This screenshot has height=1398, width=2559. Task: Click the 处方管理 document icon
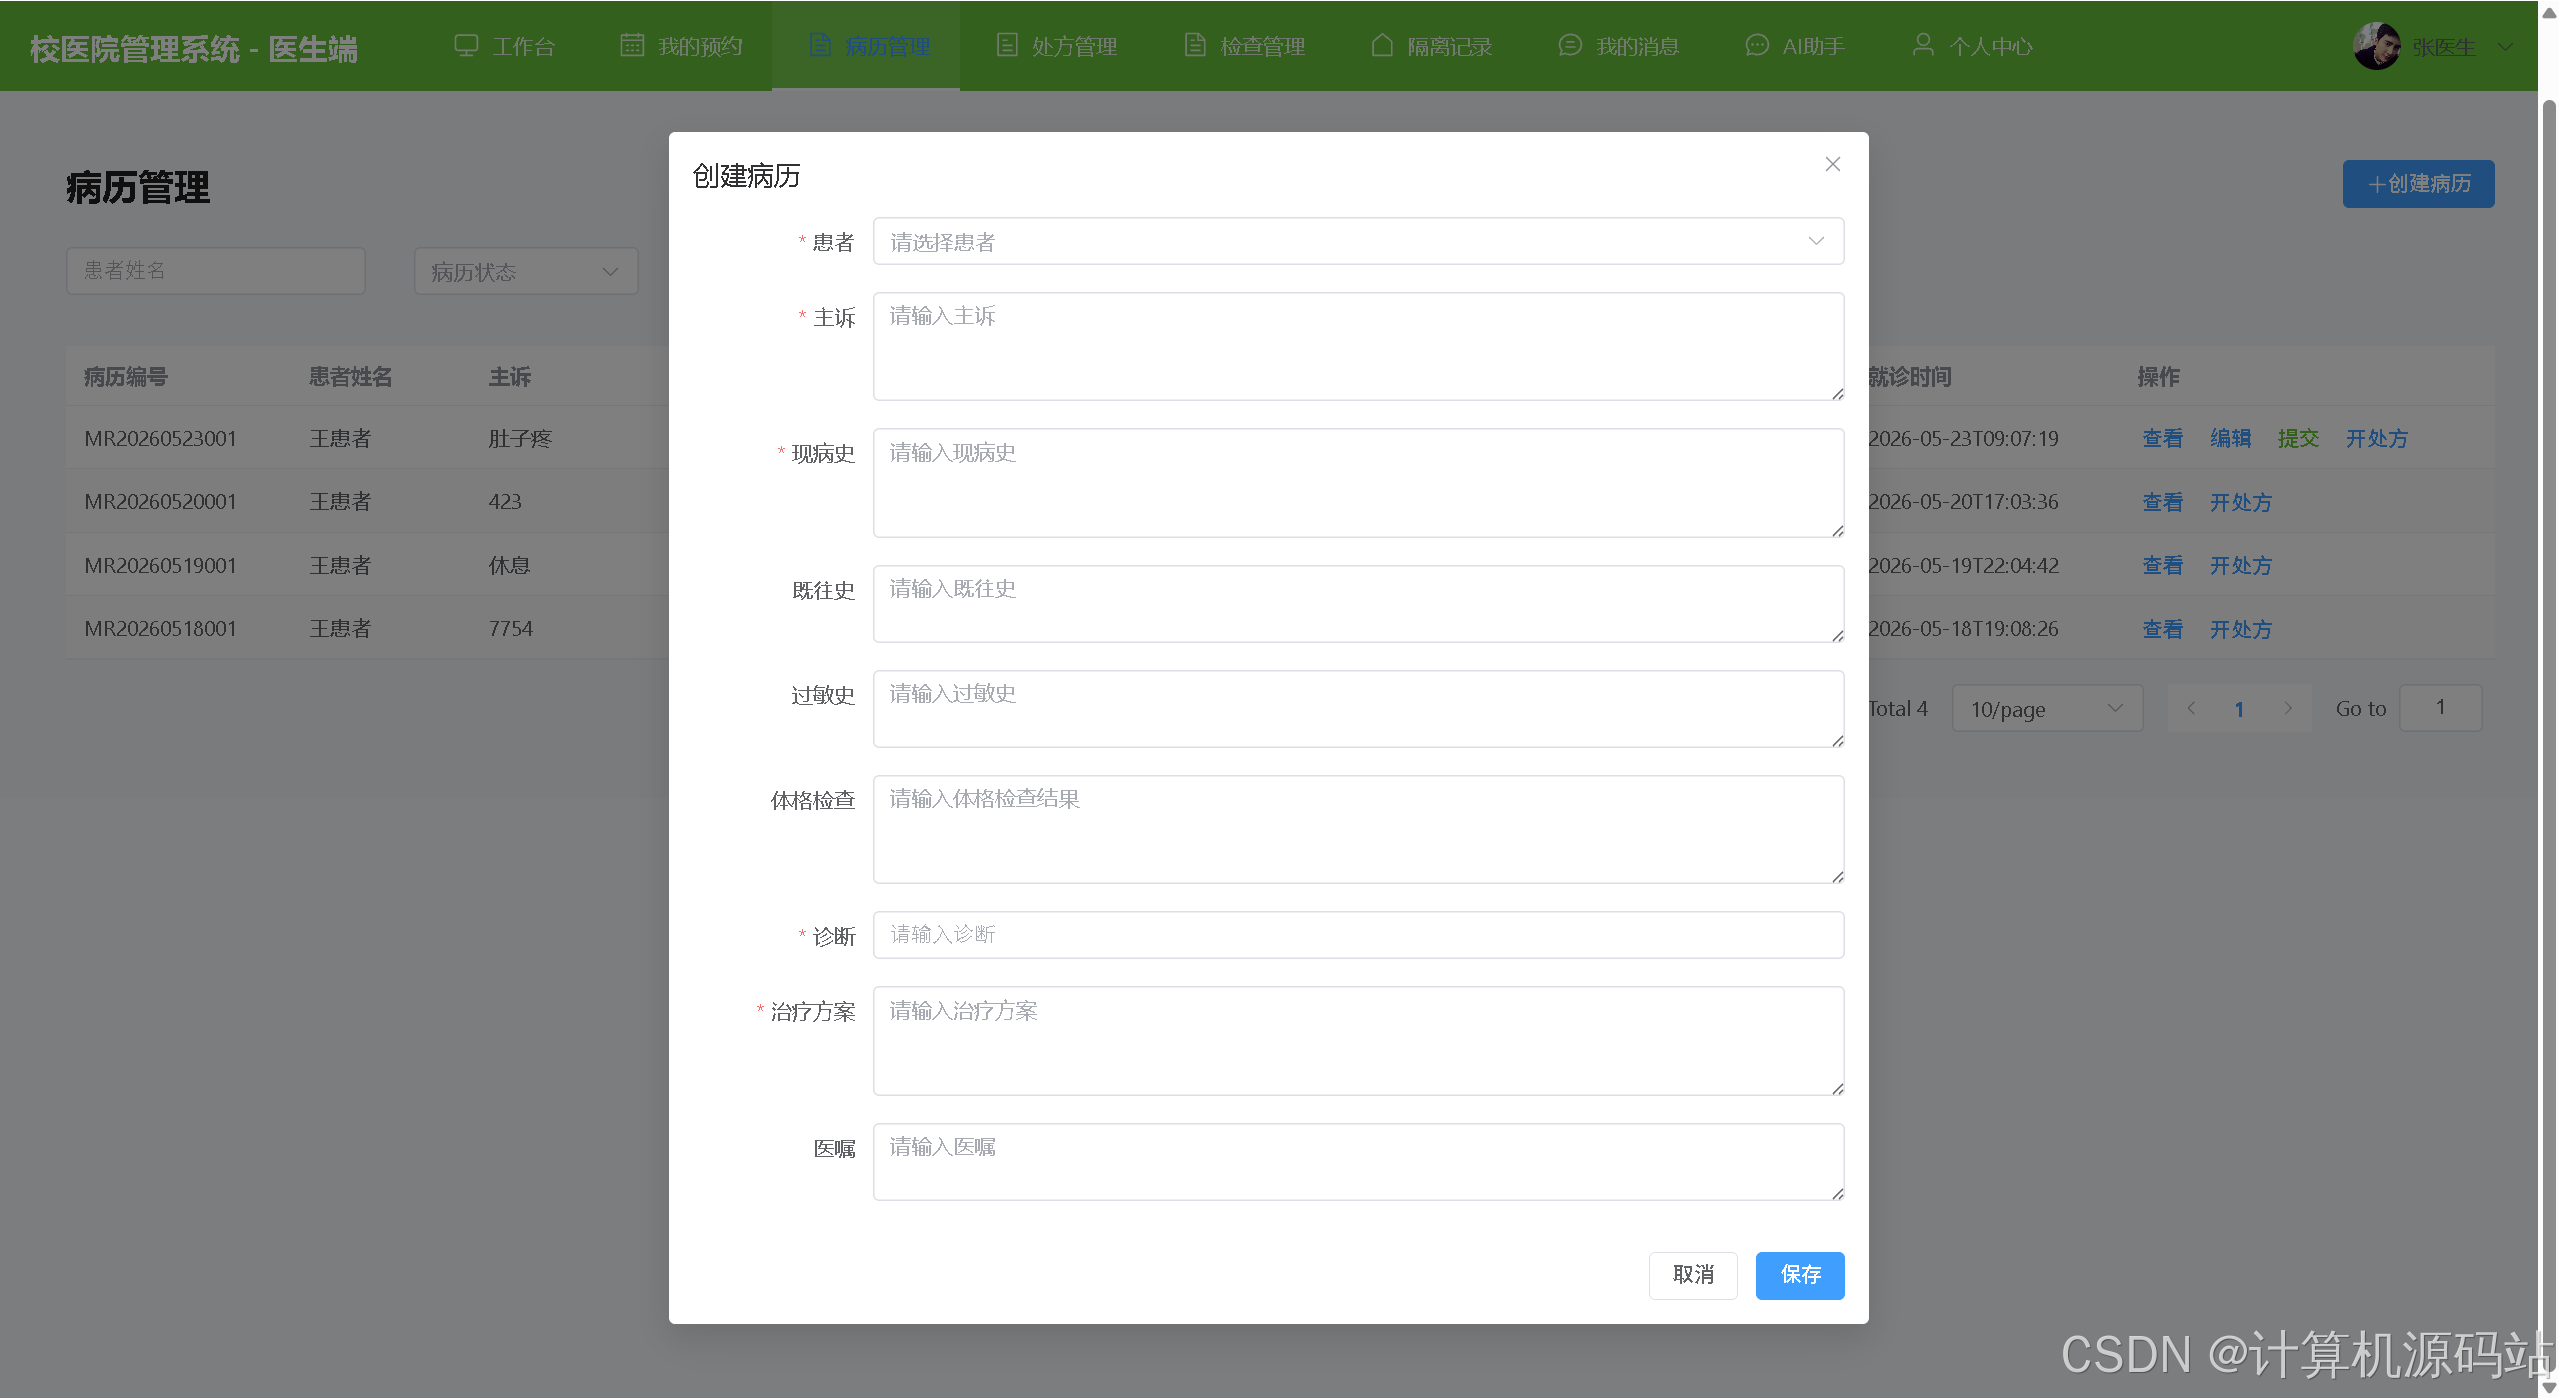[x=1007, y=46]
